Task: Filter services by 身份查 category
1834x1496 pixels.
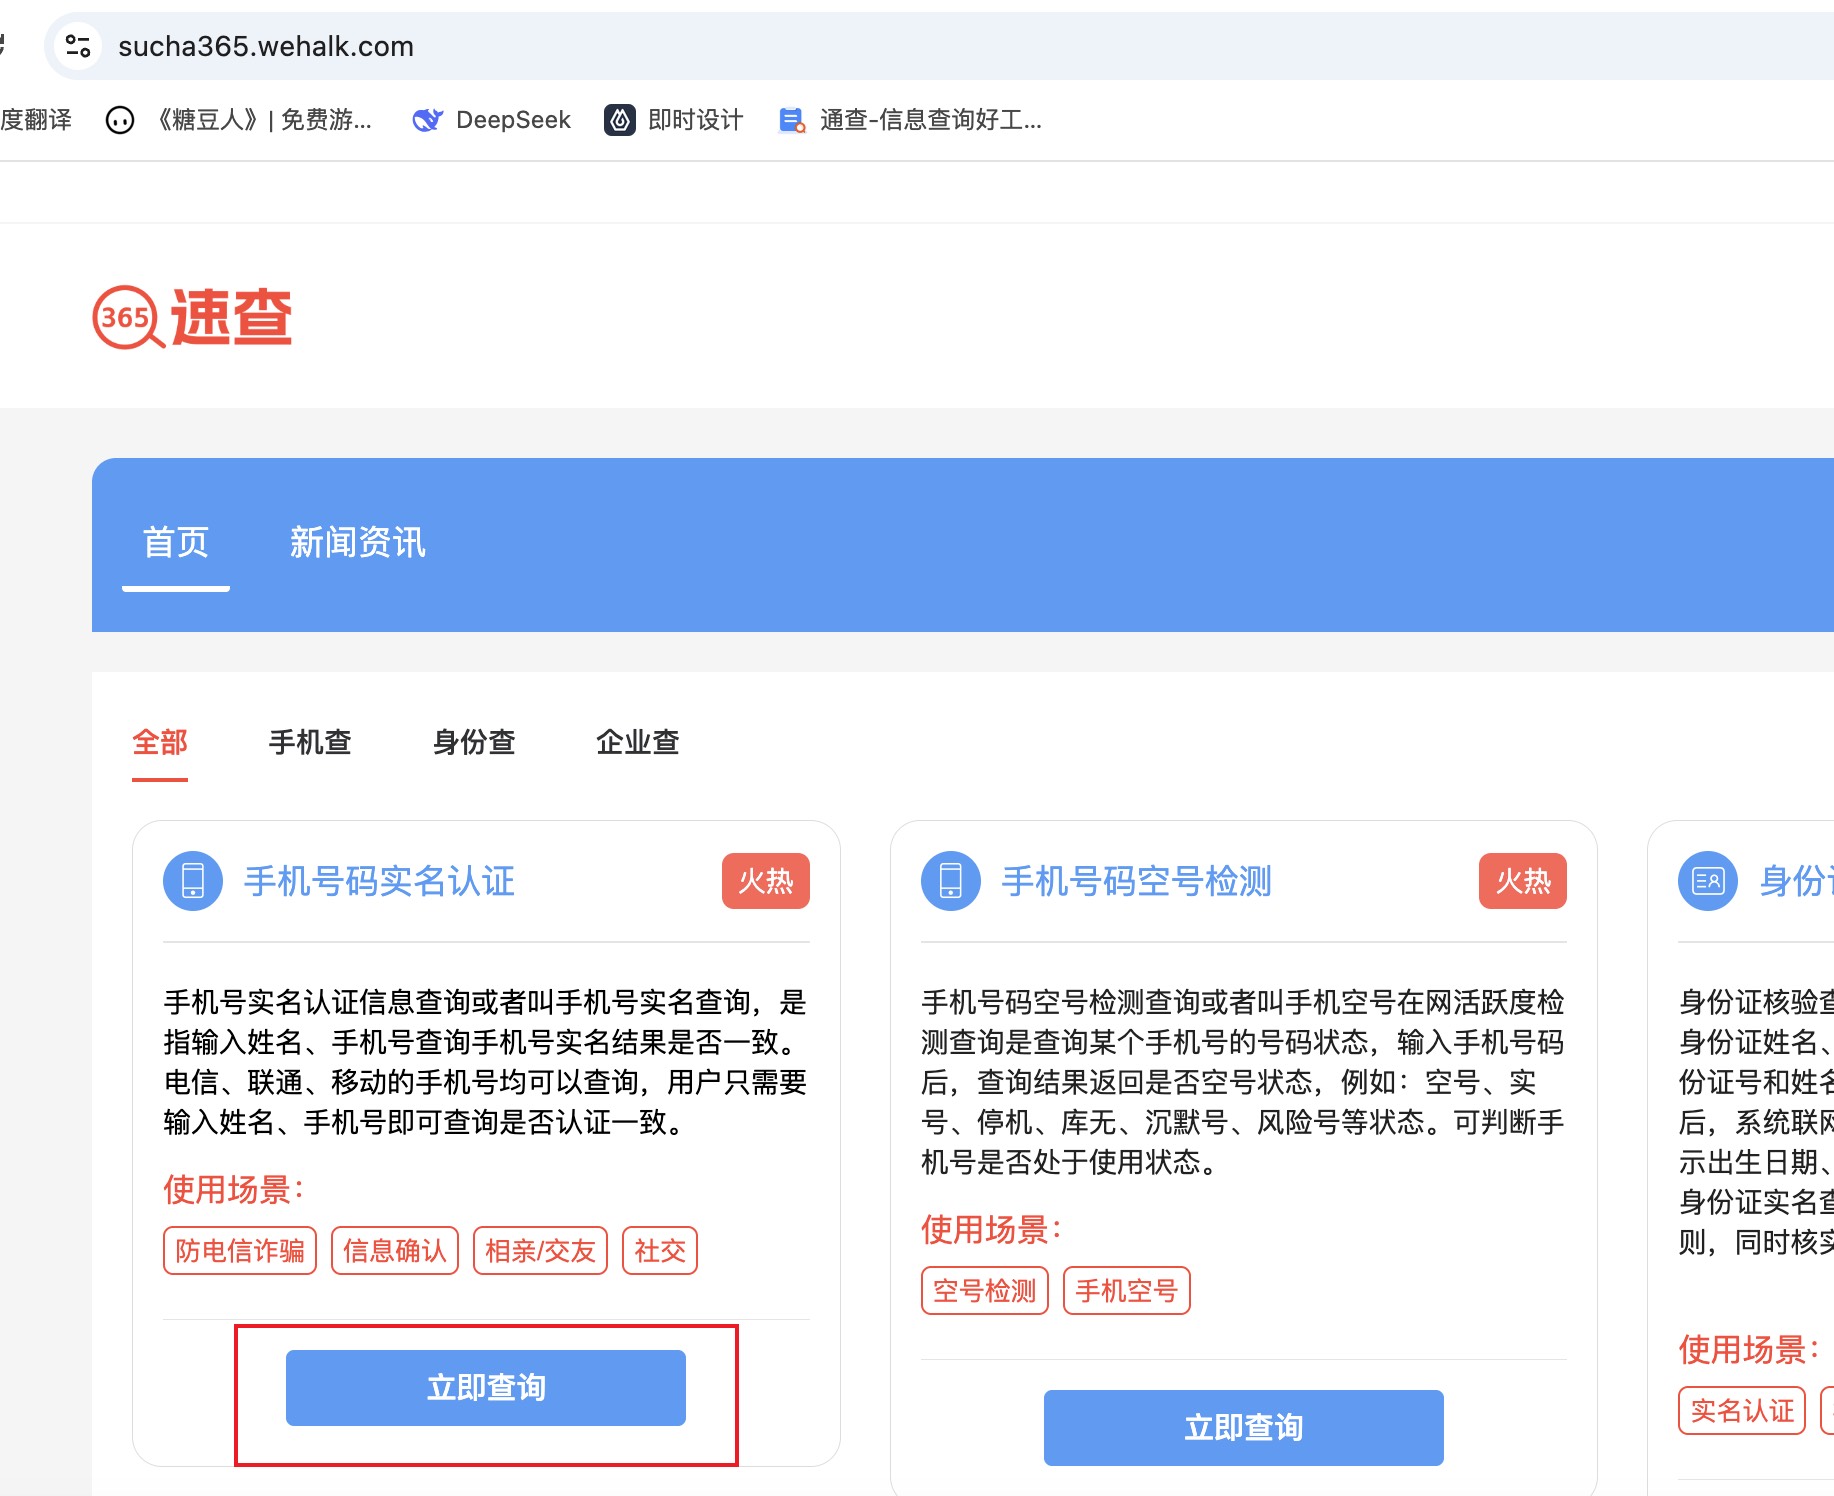Action: click(474, 742)
